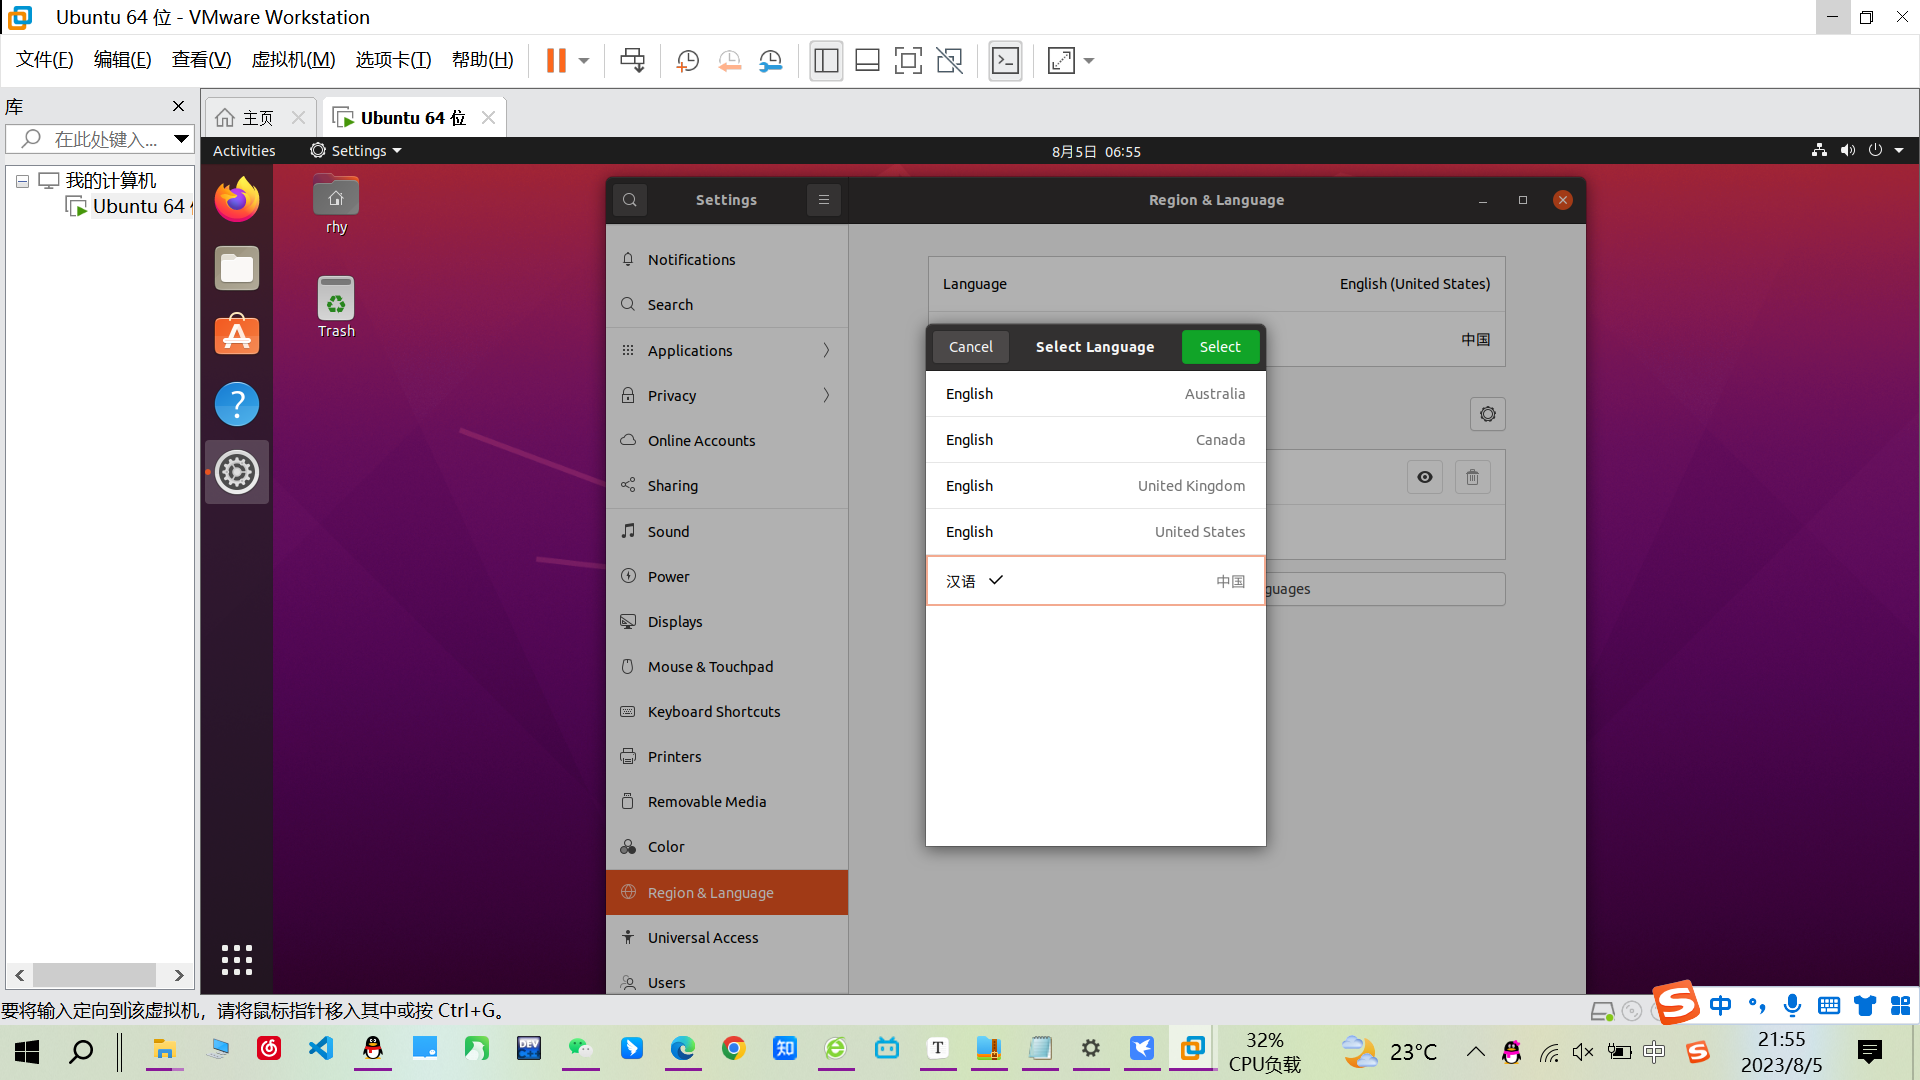Screen dimensions: 1920x1080
Task: Open the App Center icon
Action: 237,335
